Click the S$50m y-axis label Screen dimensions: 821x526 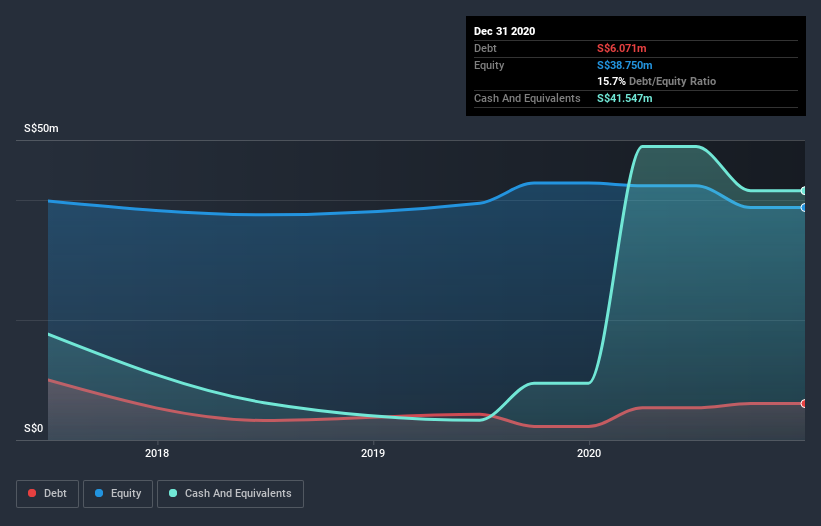(41, 128)
